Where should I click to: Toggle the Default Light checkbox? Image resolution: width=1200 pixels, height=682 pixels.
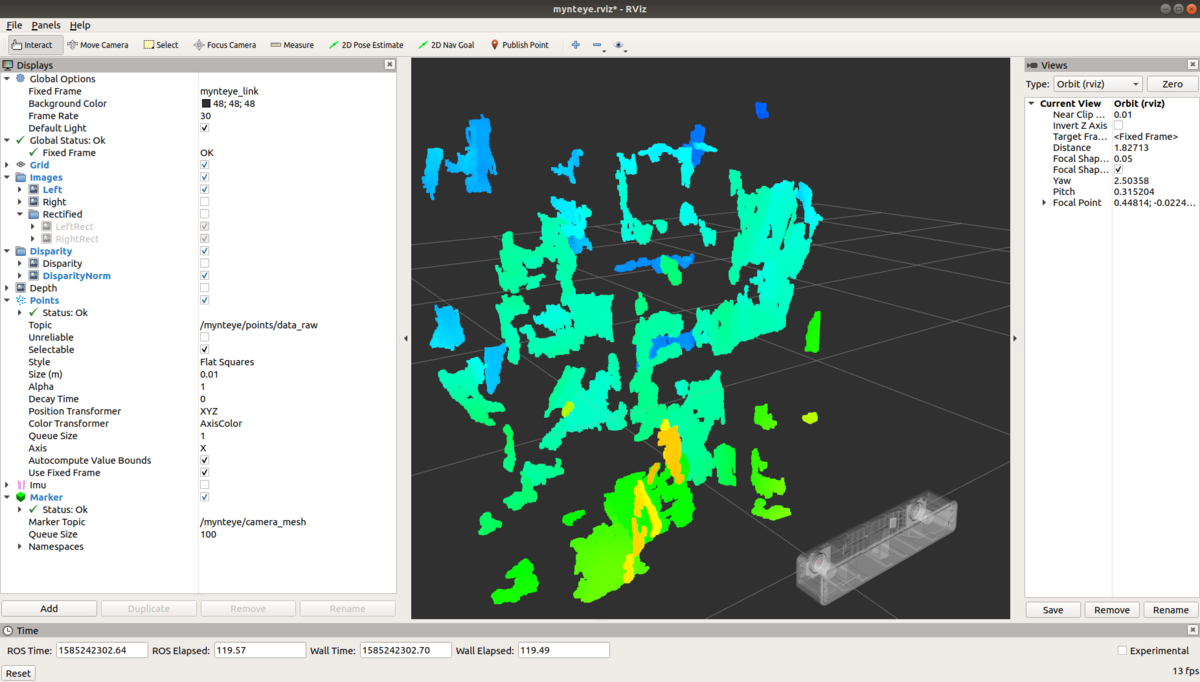point(205,128)
